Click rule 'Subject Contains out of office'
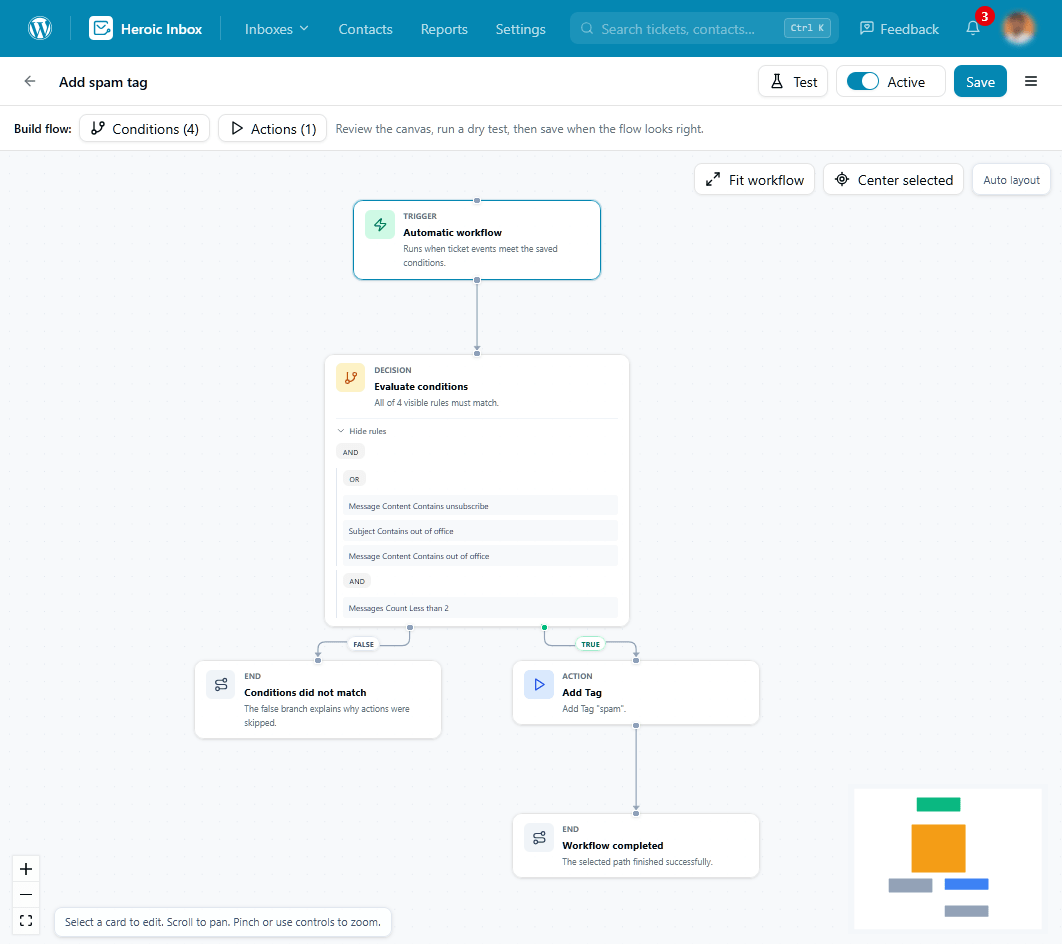The width and height of the screenshot is (1062, 944). [480, 531]
